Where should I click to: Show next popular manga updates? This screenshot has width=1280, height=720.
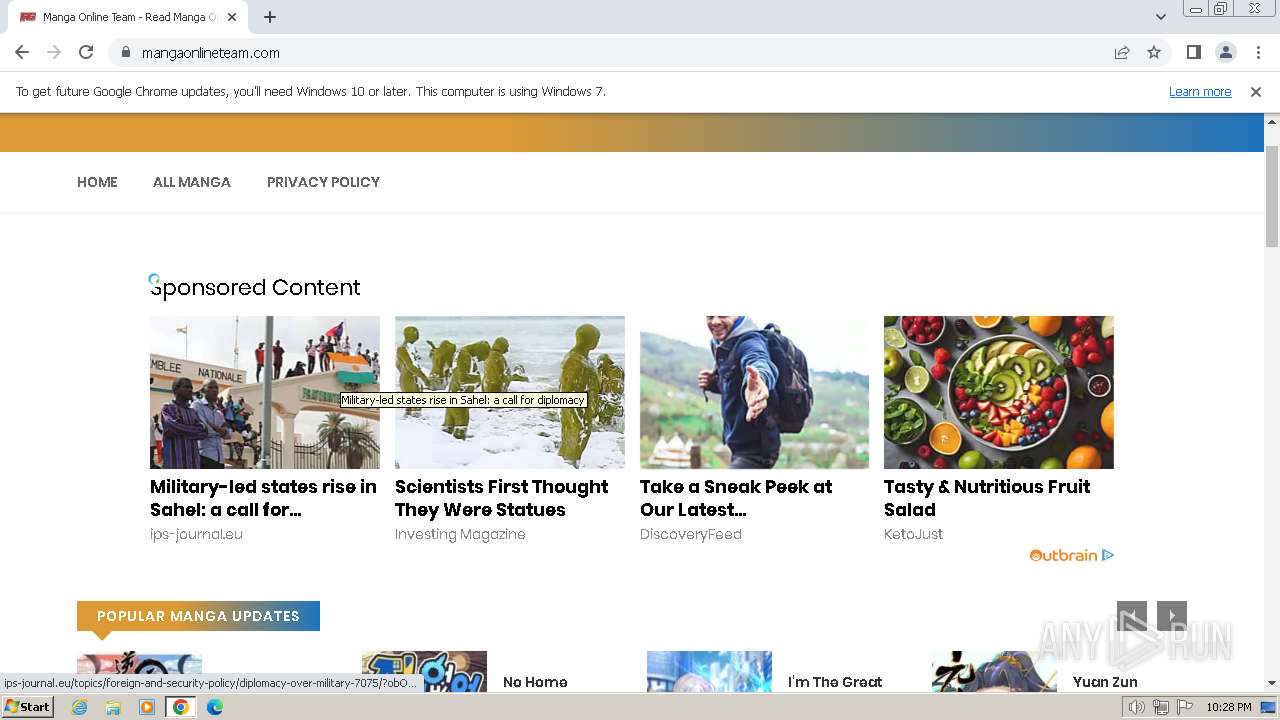tap(1172, 616)
